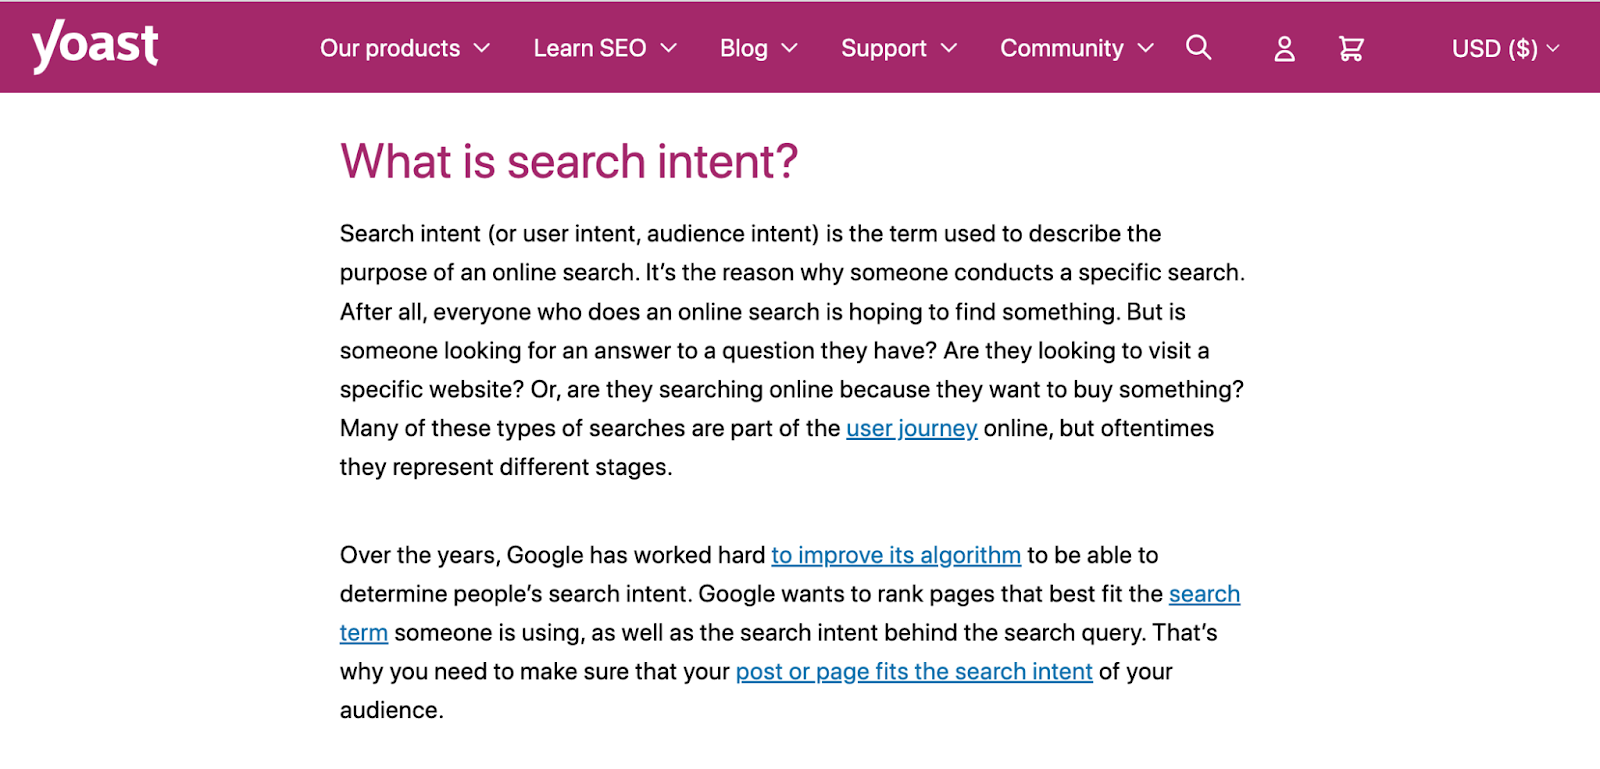
Task: Select the Support menu item
Action: point(884,48)
